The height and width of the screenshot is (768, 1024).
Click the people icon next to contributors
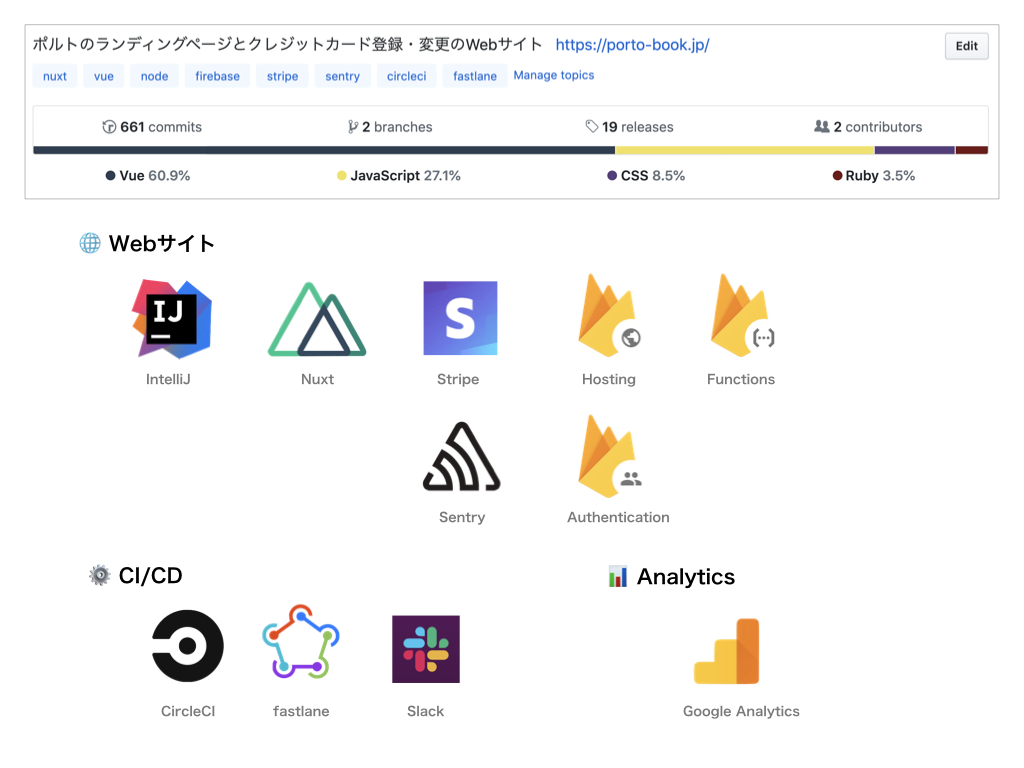[x=822, y=126]
